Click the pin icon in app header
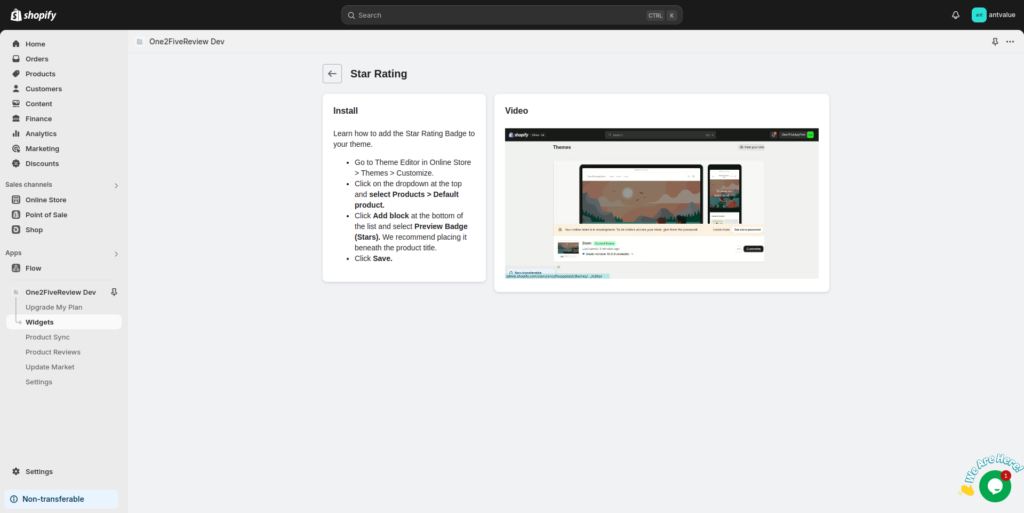Image resolution: width=1024 pixels, height=513 pixels. (x=994, y=42)
